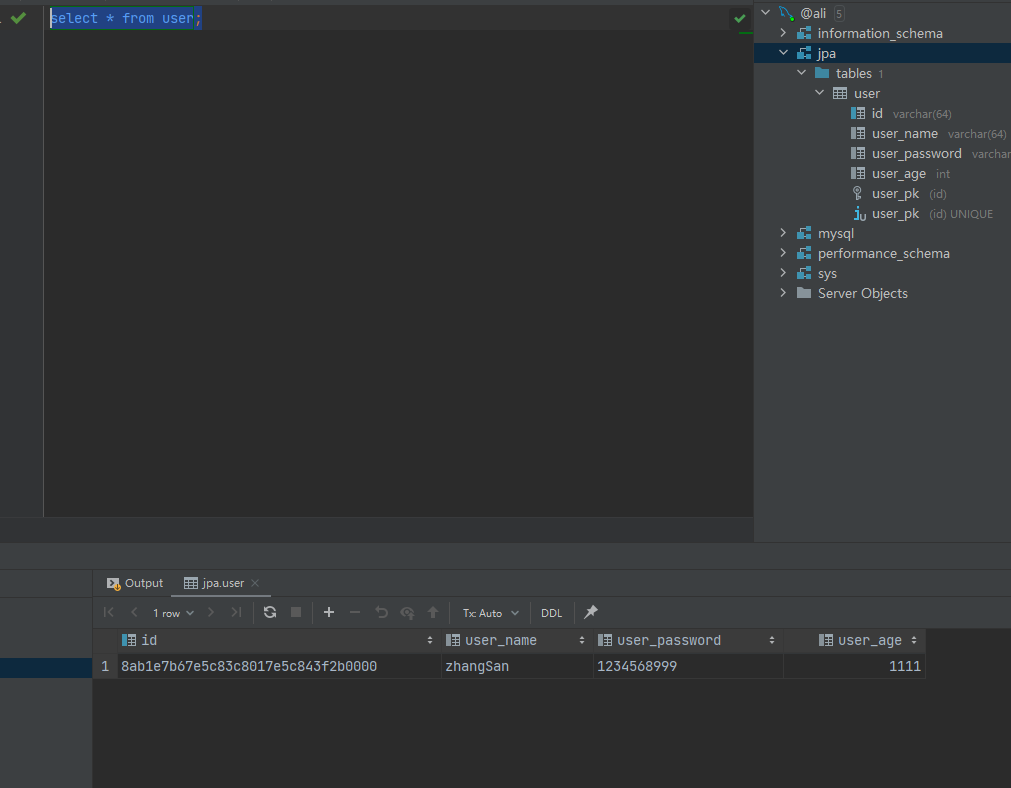Select the performance_schema label
The height and width of the screenshot is (788, 1011).
tap(883, 253)
